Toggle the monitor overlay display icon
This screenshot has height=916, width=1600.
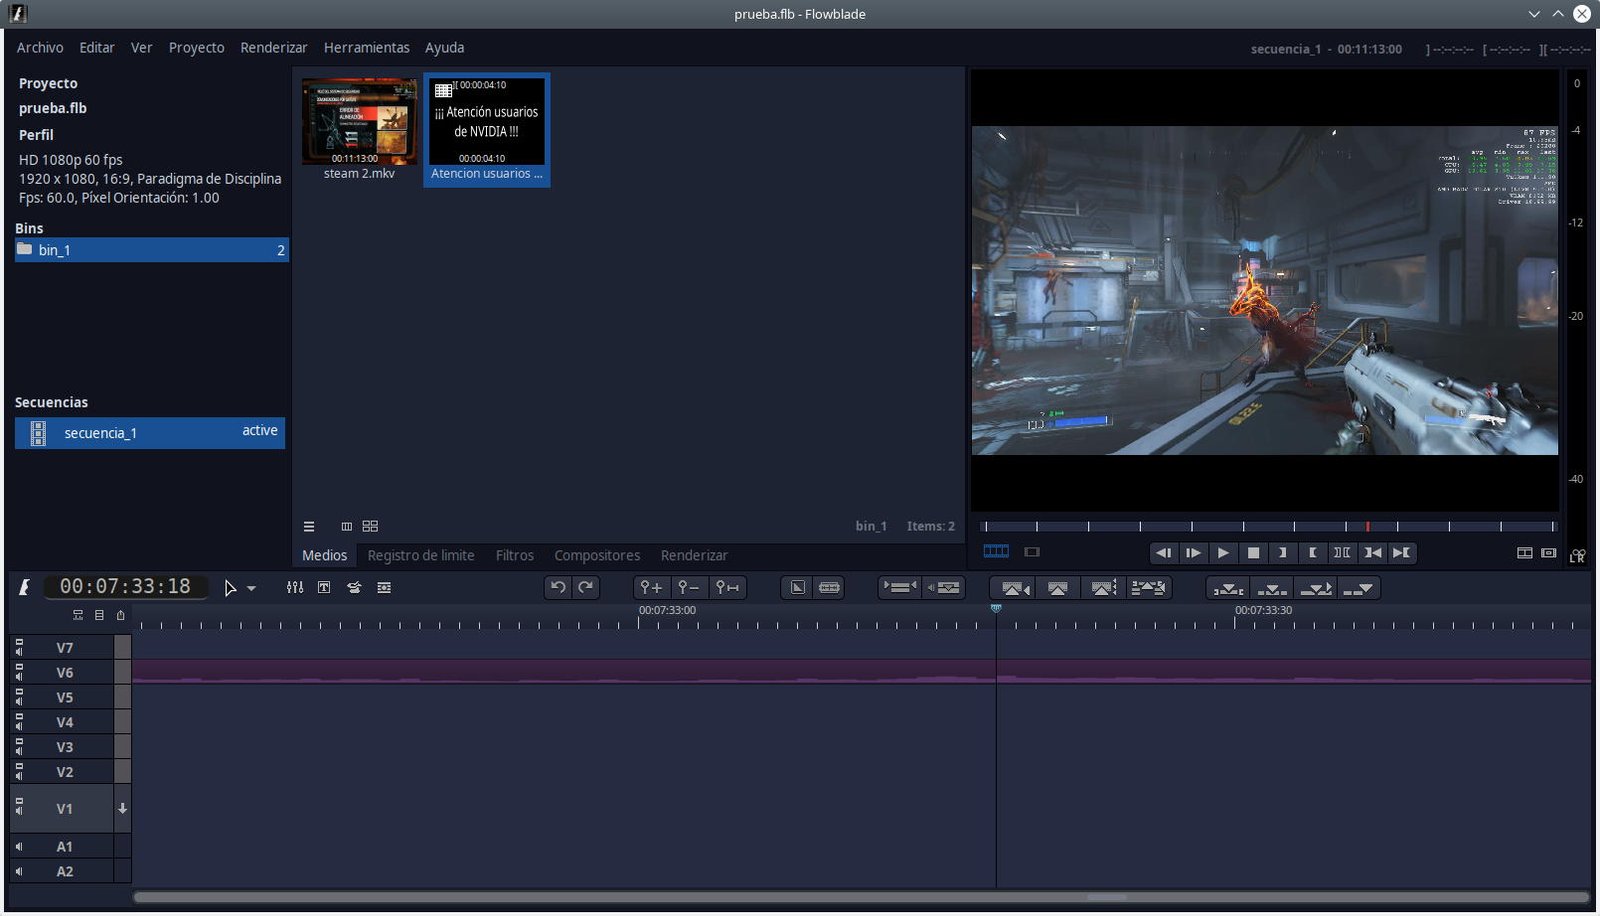[x=1549, y=553]
